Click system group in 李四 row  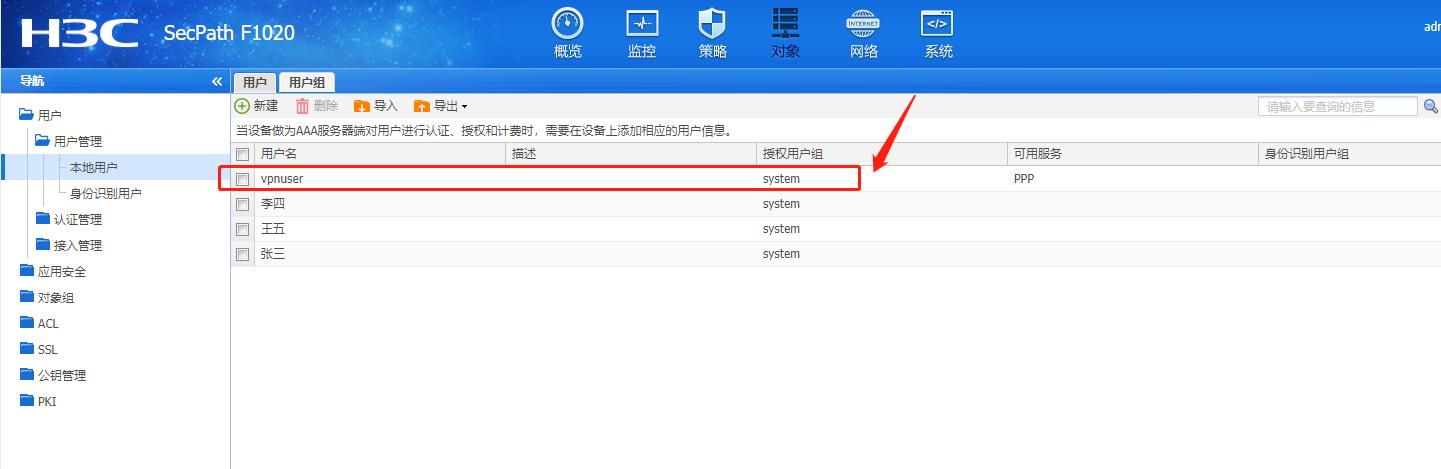[x=781, y=204]
